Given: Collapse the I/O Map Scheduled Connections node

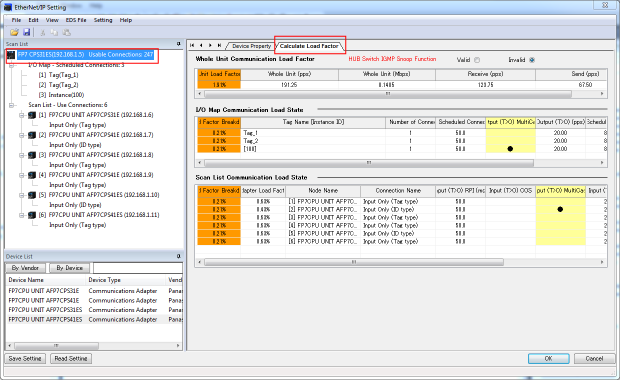Looking at the screenshot, I should [11, 65].
